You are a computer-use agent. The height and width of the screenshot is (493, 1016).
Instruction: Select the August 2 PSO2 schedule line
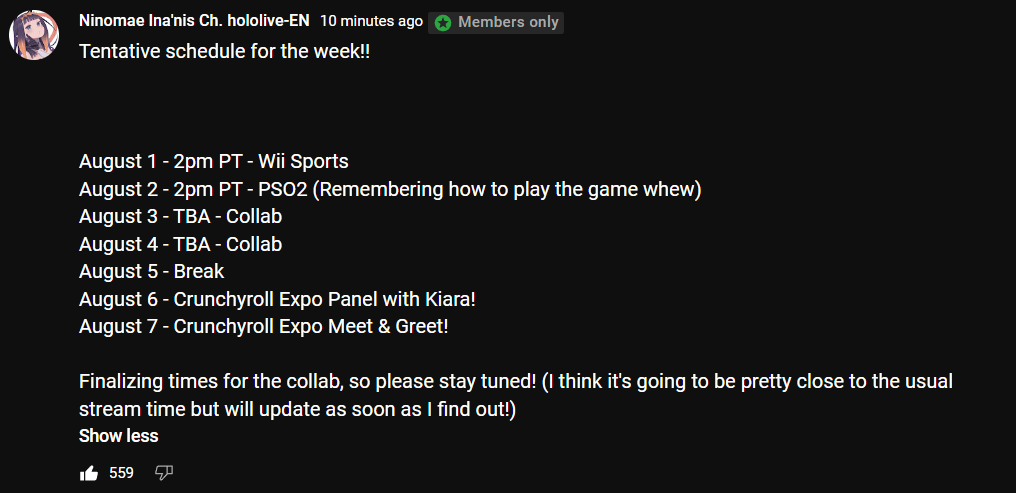coord(390,190)
